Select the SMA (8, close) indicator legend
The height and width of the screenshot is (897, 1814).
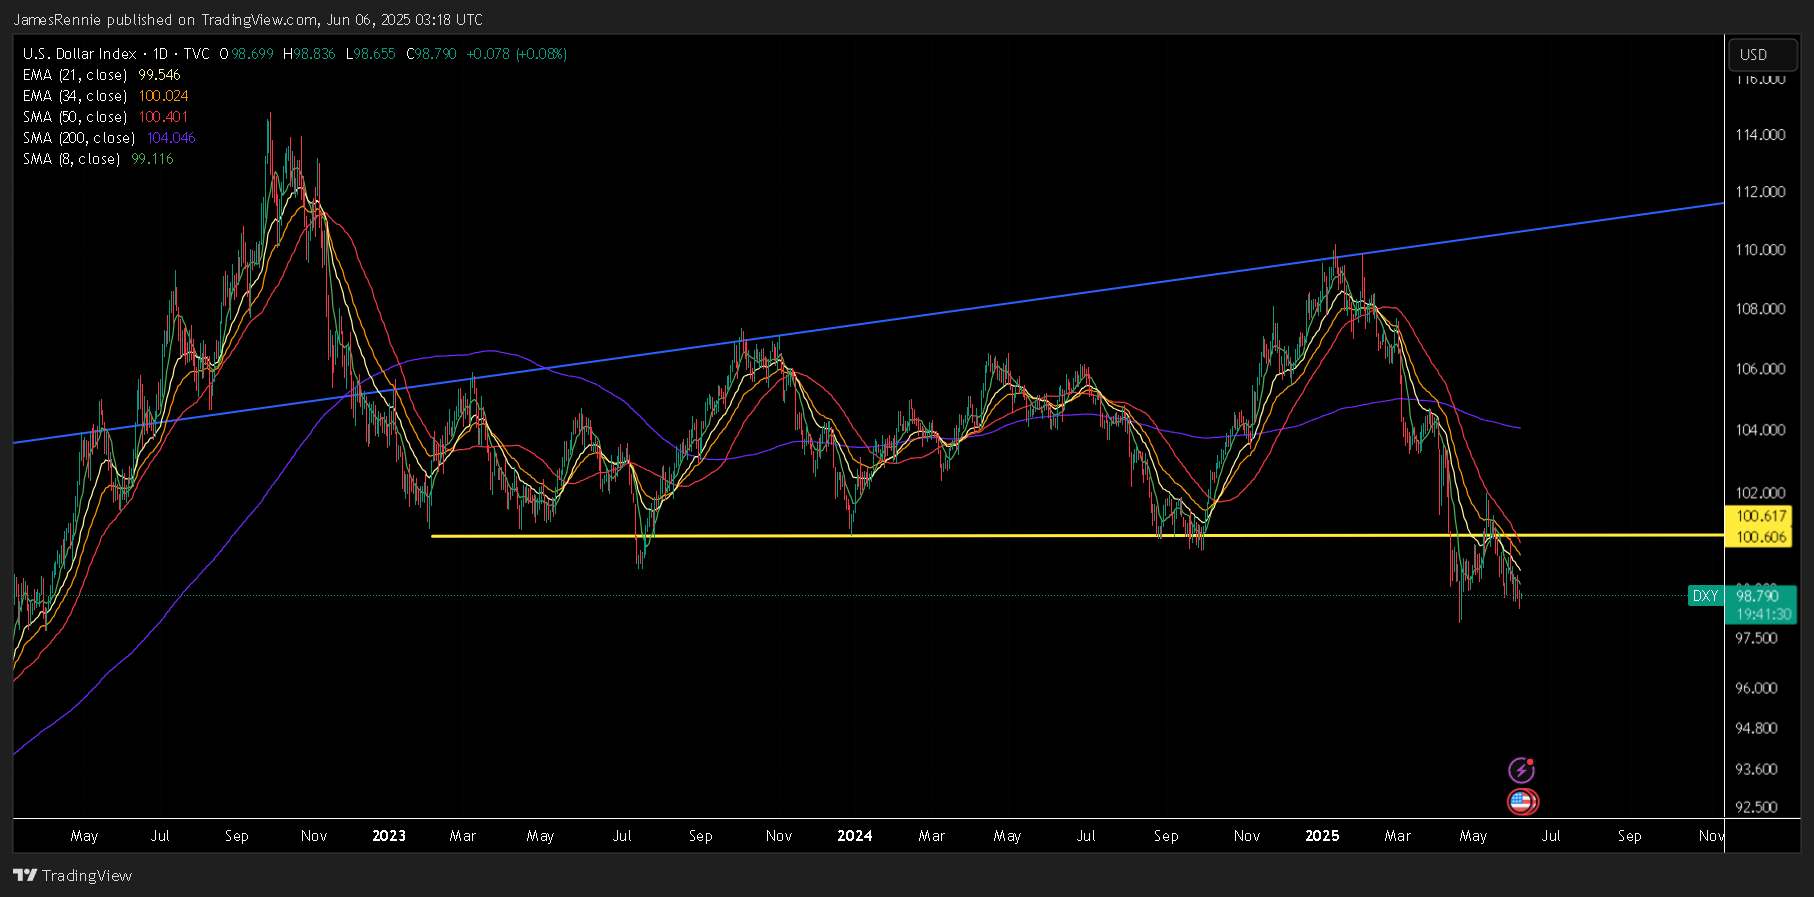[99, 159]
